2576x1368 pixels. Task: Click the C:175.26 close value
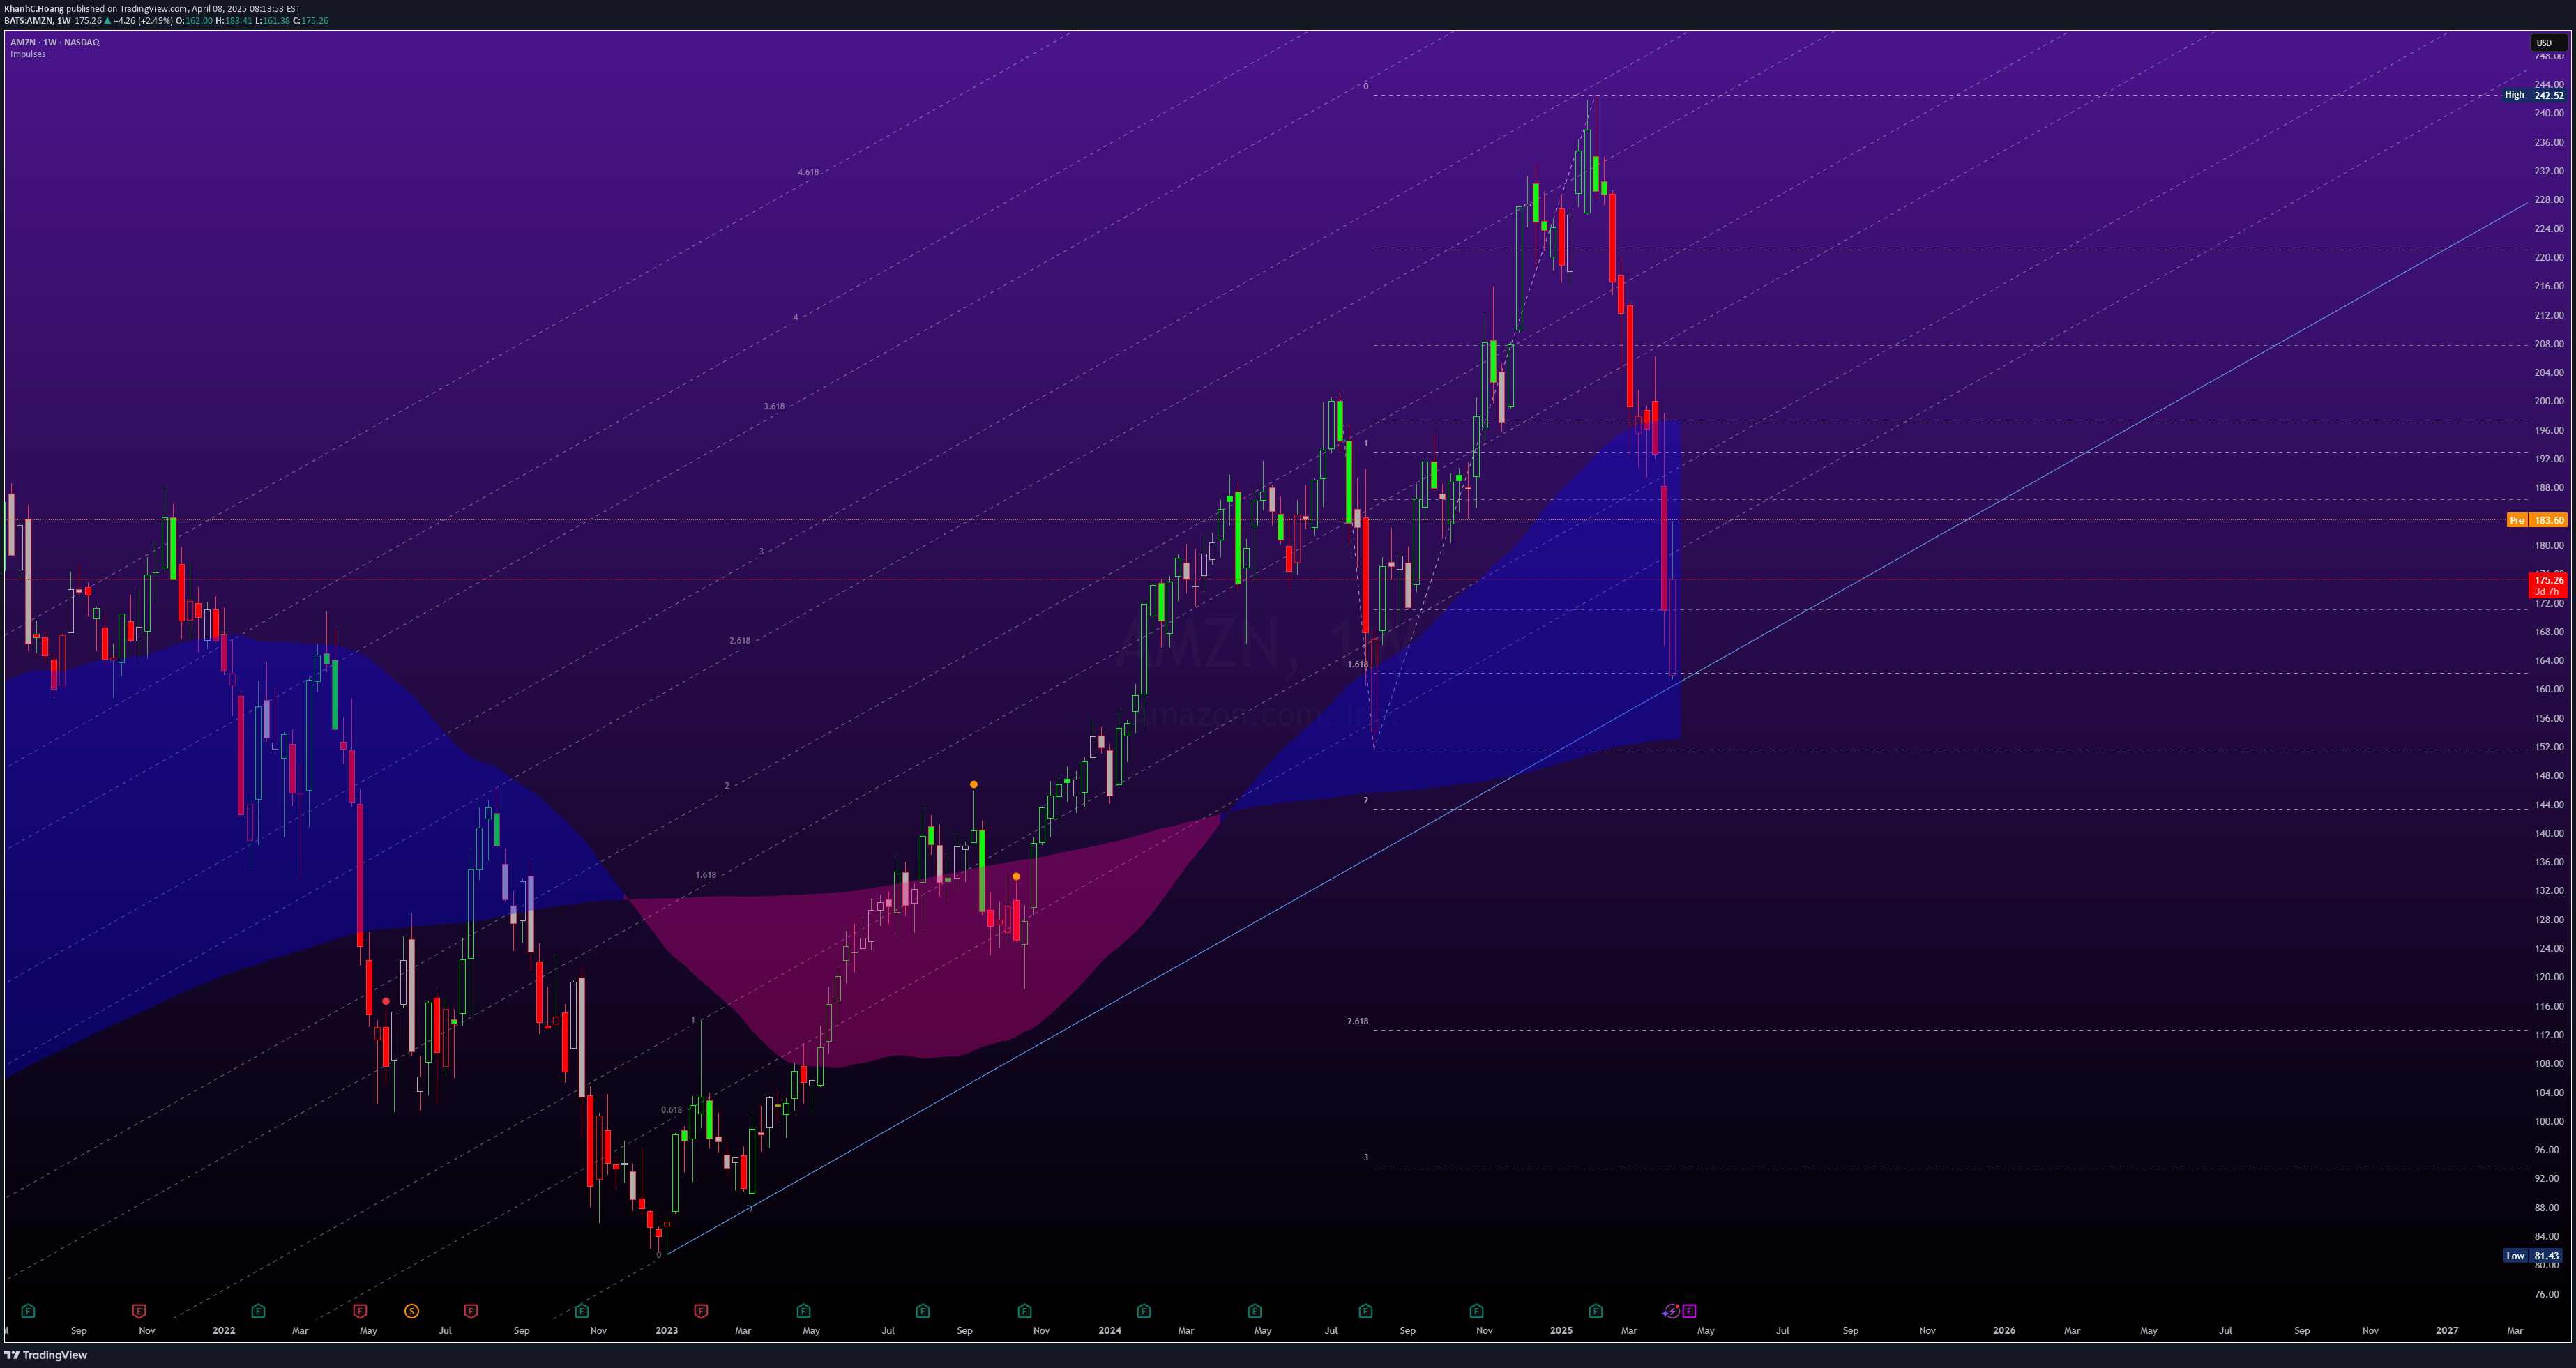[310, 20]
